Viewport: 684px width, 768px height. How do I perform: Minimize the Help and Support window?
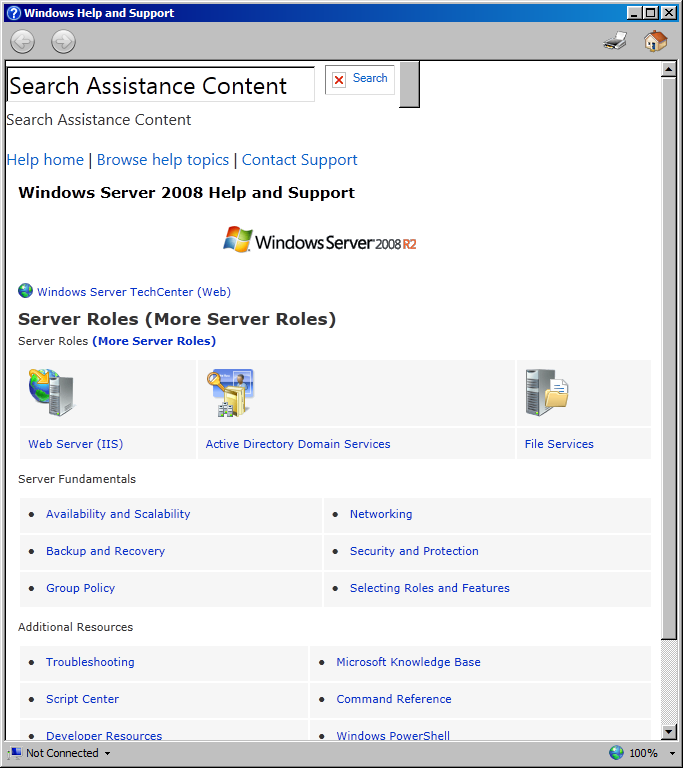(x=634, y=13)
